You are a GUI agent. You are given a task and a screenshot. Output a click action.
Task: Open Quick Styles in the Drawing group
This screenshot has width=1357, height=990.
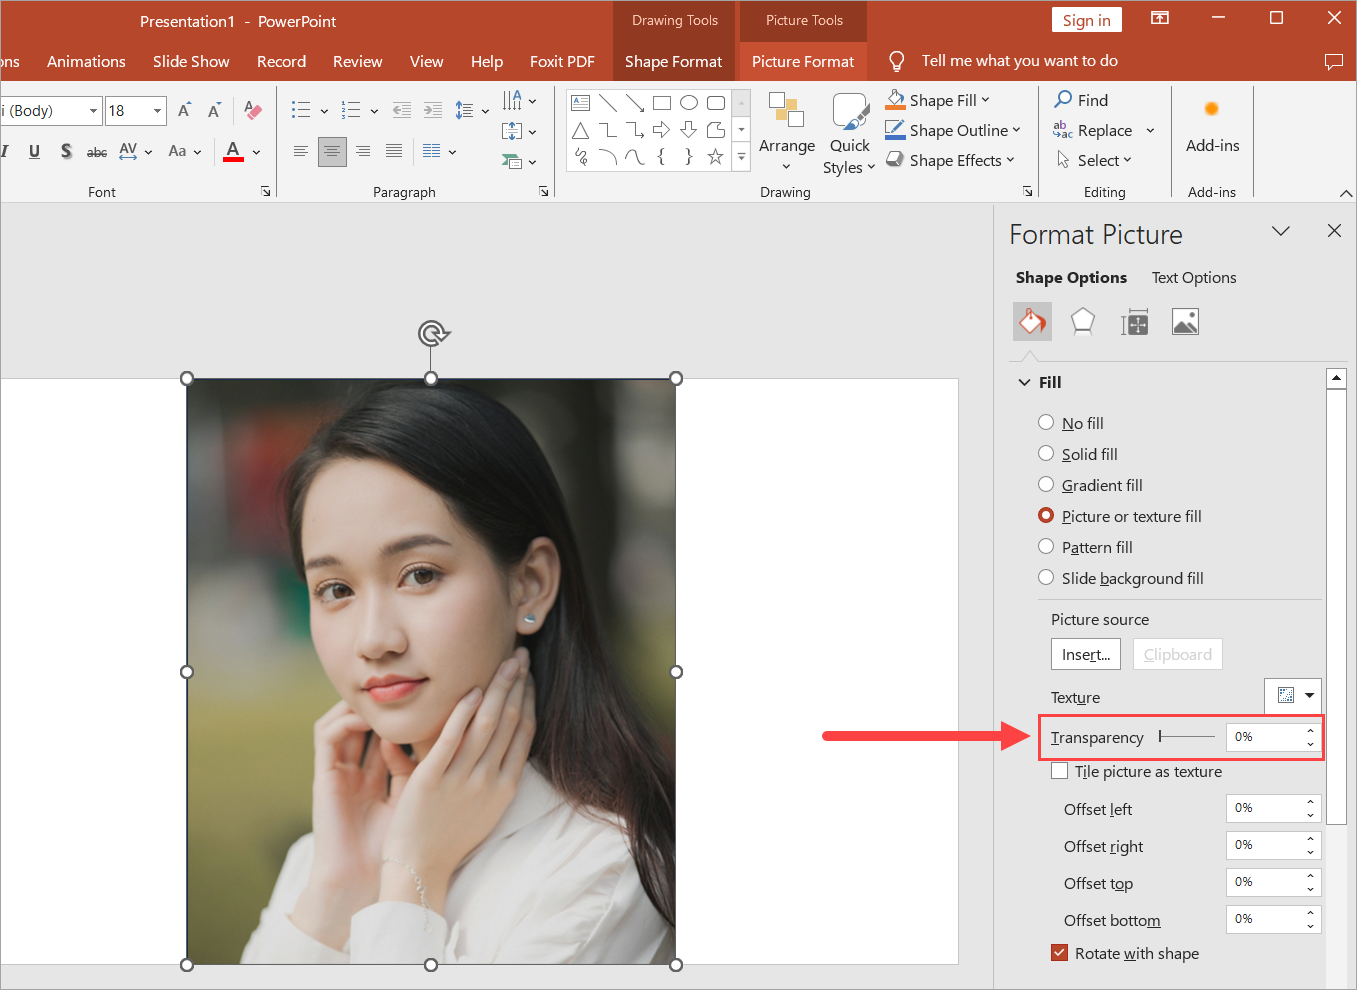[x=849, y=132]
